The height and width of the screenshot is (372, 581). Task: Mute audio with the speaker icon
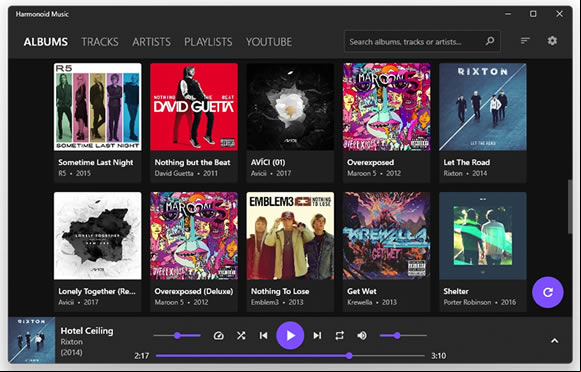click(362, 336)
